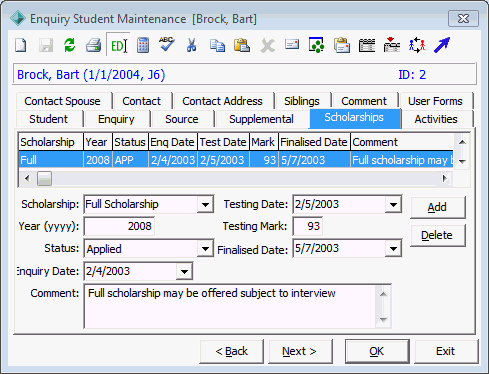Click the clipboard with letter icon
The width and height of the screenshot is (489, 374).
(342, 45)
